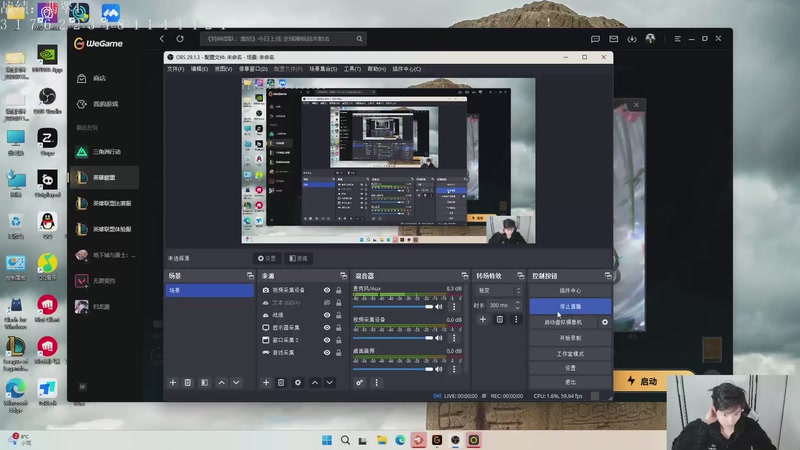Open Windows Start button on taskbar
800x450 pixels.
click(x=327, y=440)
